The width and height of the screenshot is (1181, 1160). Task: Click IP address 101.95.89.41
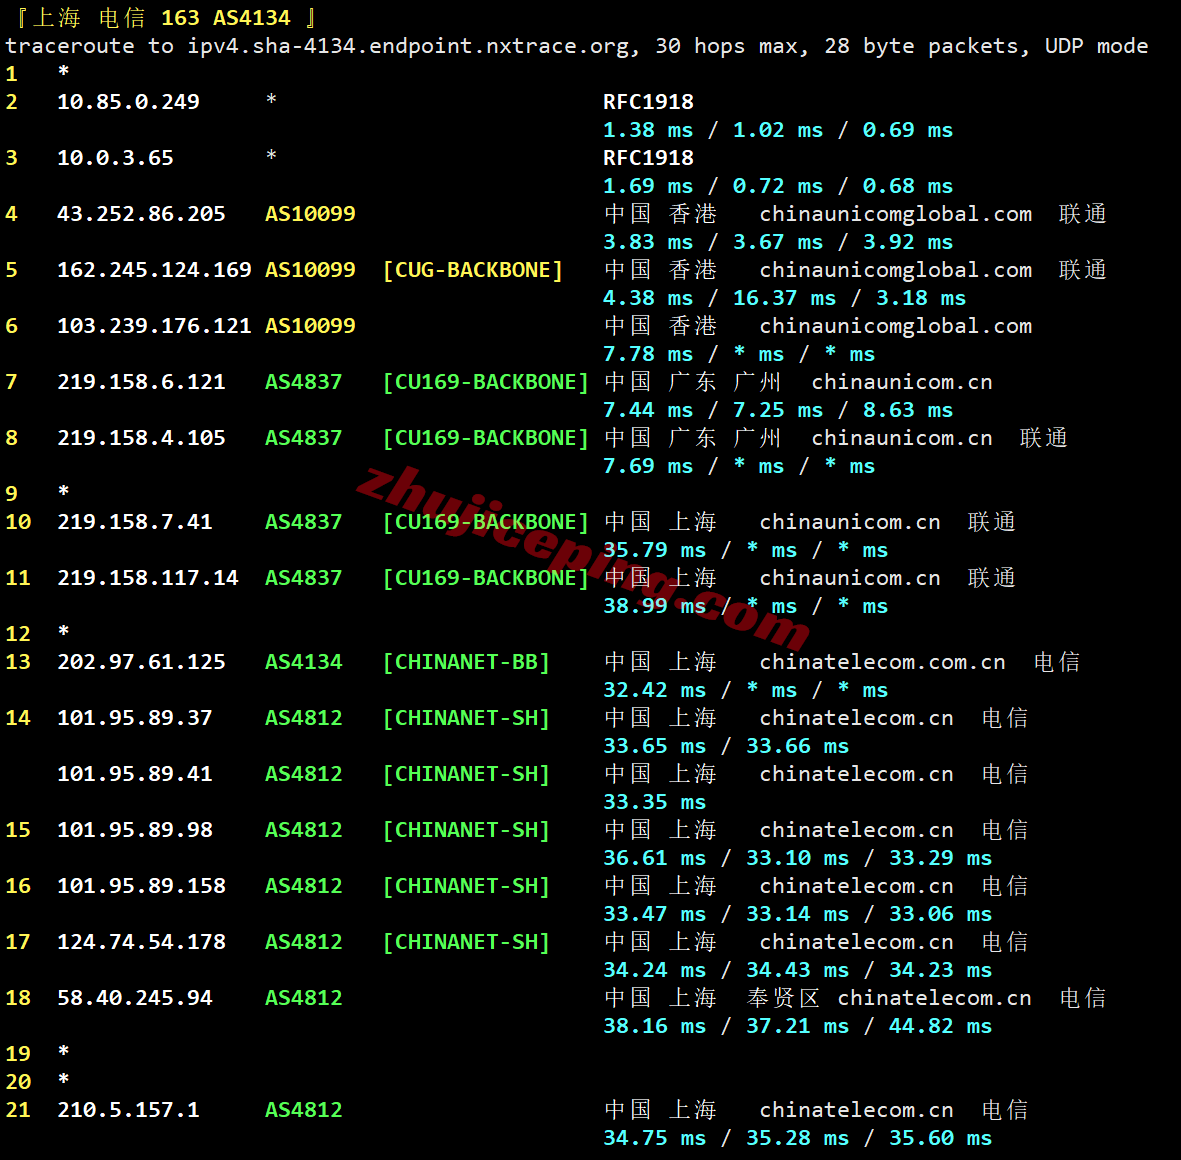tap(135, 774)
